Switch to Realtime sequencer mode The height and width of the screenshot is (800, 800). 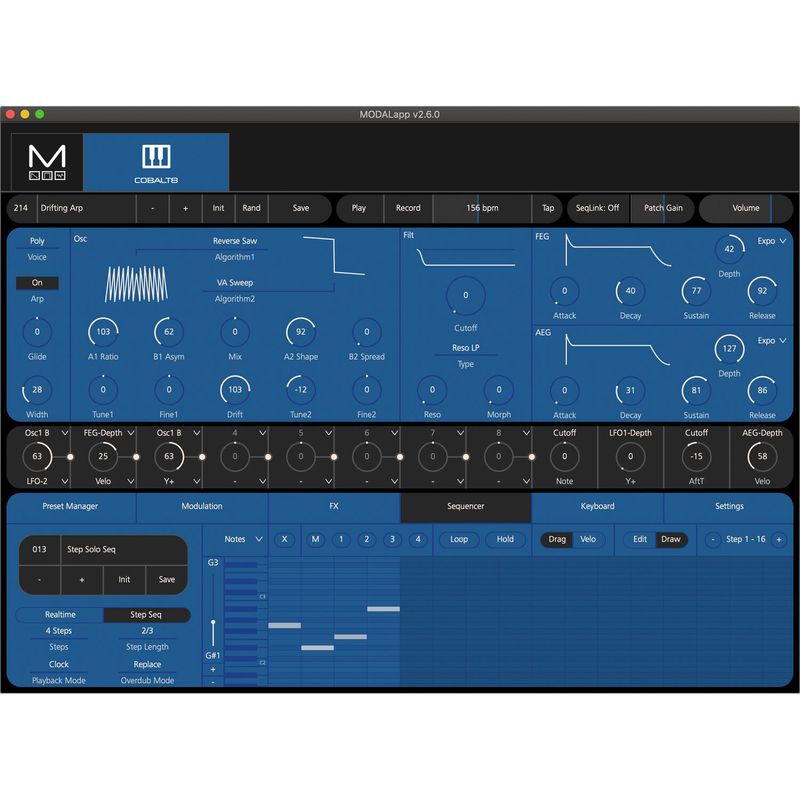pos(60,615)
